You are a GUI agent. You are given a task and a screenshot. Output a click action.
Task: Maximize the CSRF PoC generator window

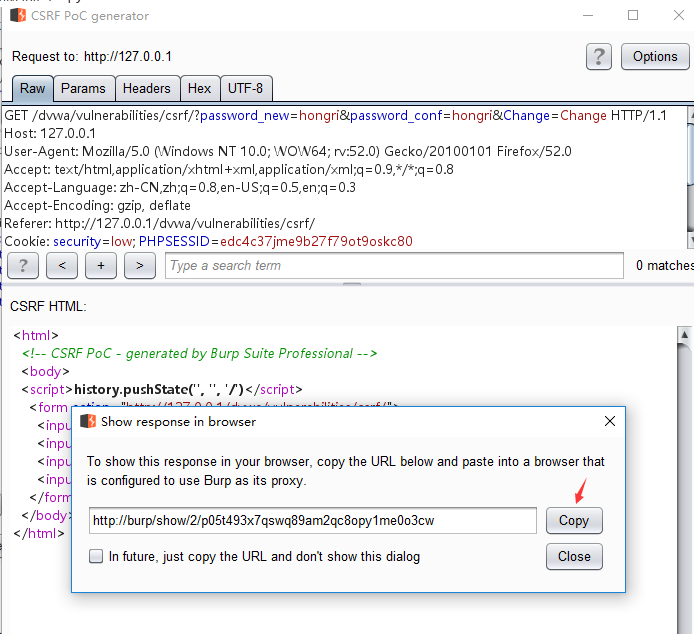tap(633, 15)
